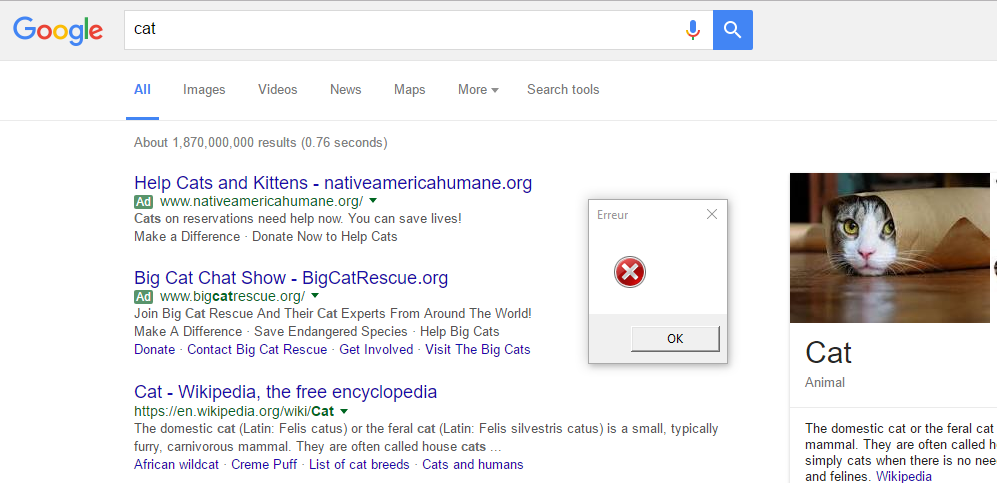Viewport: 997px width, 483px height.
Task: Go to the News tab
Action: point(345,90)
